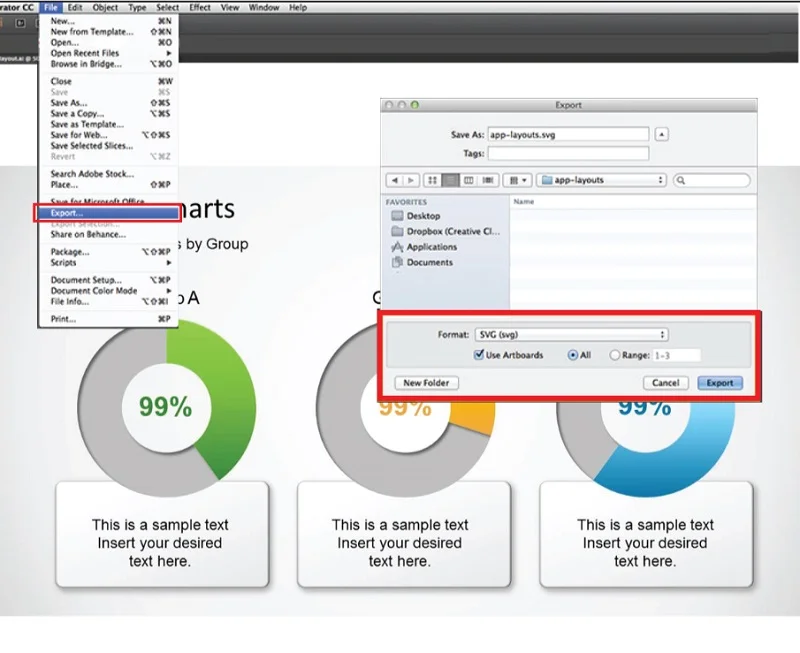Choose Save as Template... menu item
The height and width of the screenshot is (653, 800).
coord(108,124)
